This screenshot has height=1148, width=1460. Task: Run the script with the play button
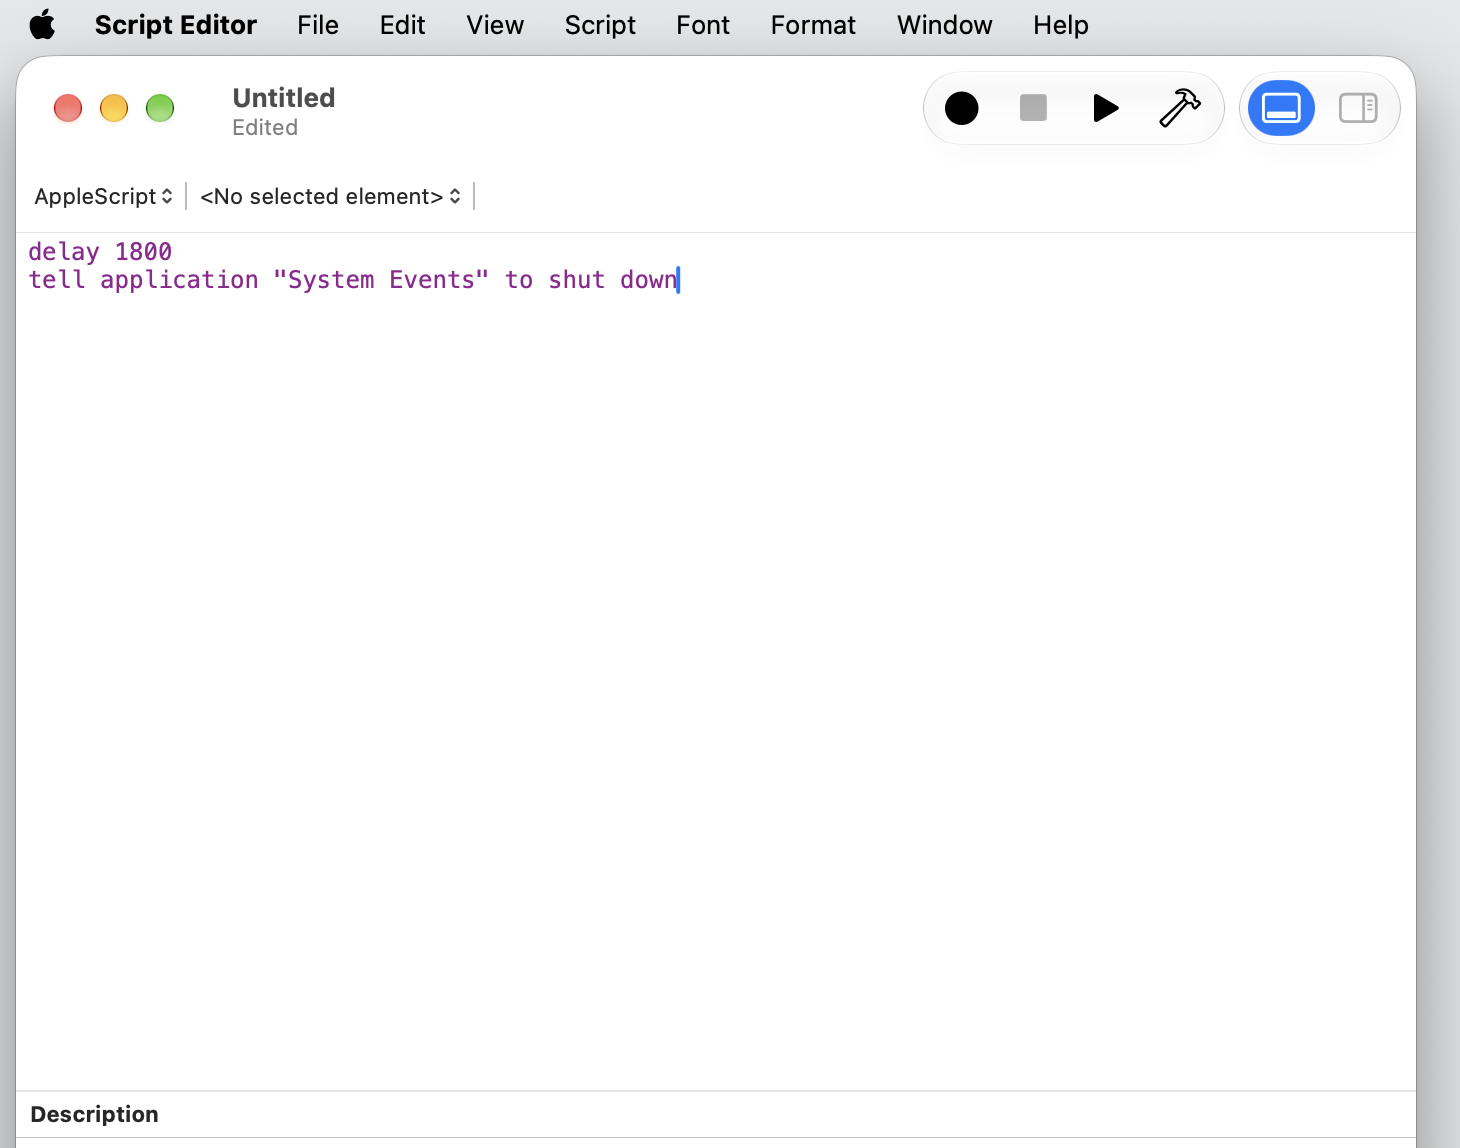tap(1105, 108)
